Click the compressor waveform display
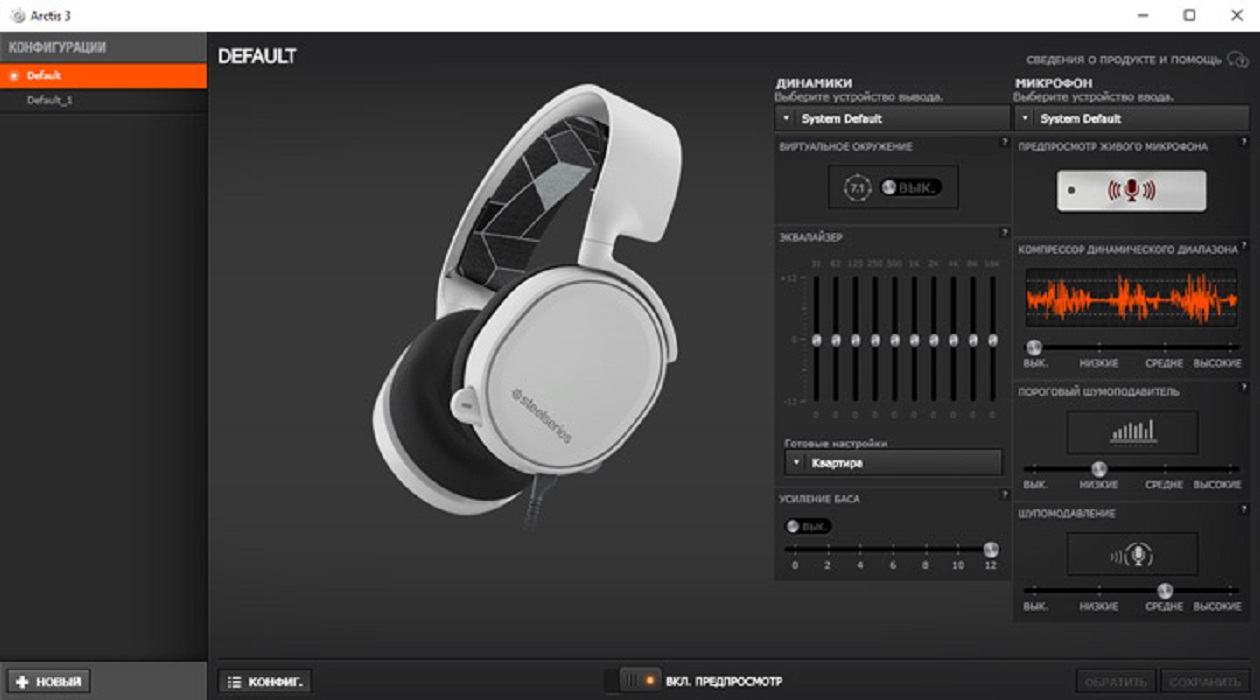The height and width of the screenshot is (700, 1260). click(x=1132, y=298)
